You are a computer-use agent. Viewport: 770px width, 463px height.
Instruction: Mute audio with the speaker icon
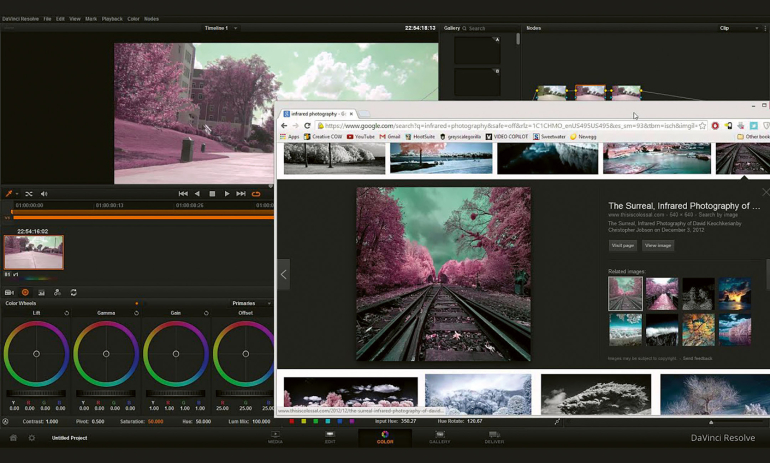[44, 193]
